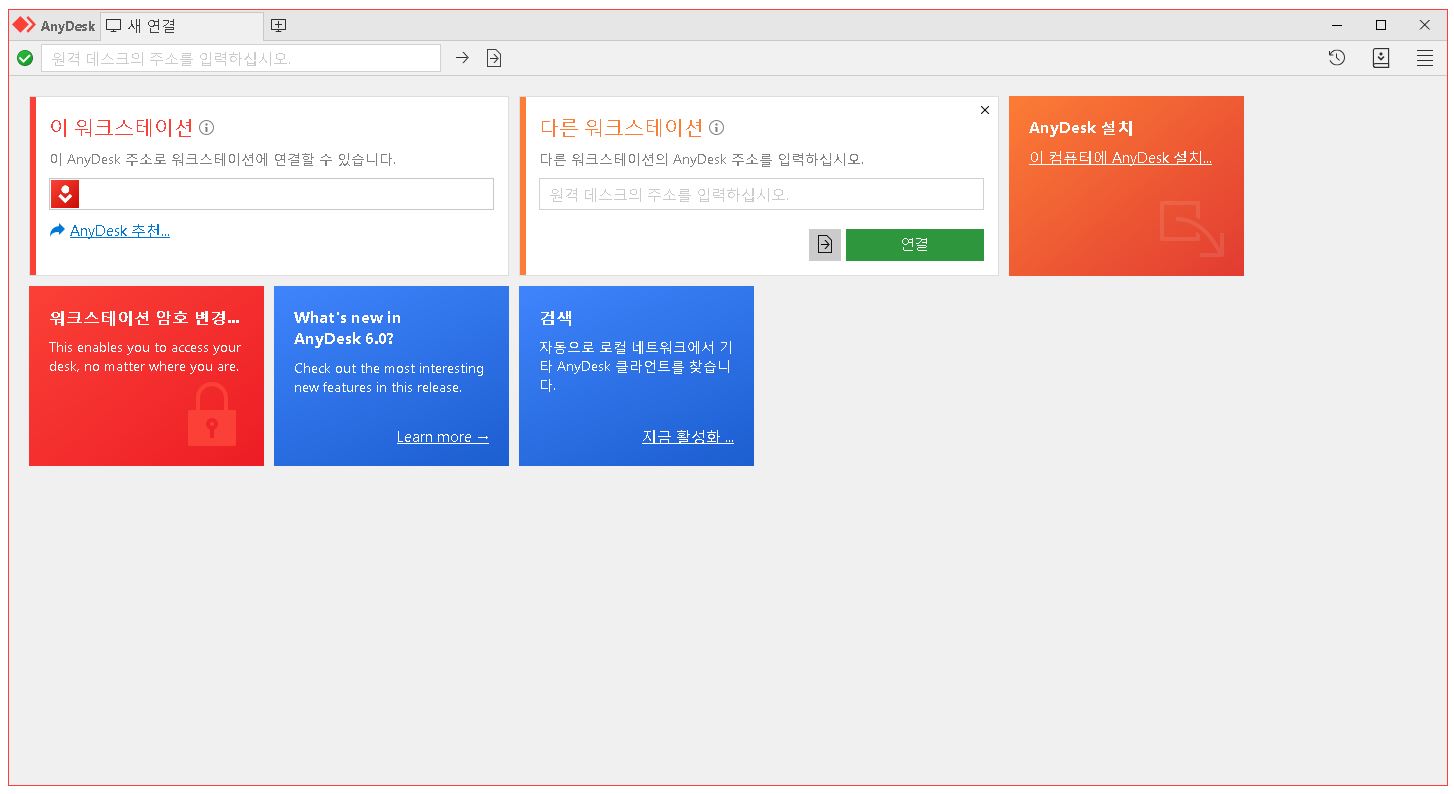1454x794 pixels.
Task: Click What's new in AnyDesk 6.0? heading
Action: pos(347,328)
